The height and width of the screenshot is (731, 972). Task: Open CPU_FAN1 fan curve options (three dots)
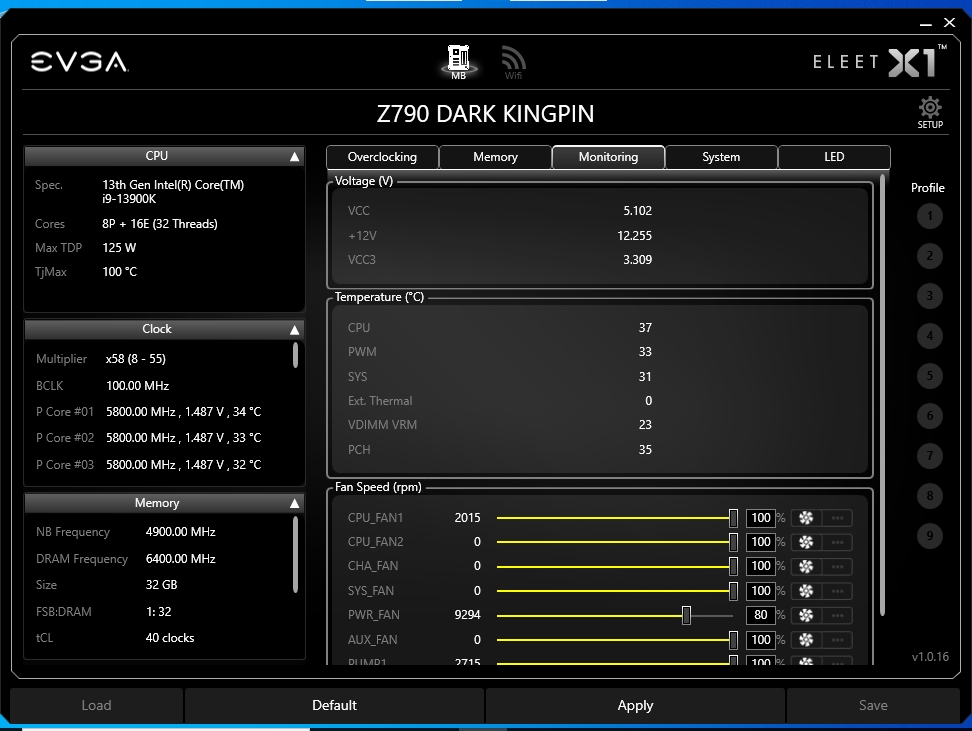[837, 518]
